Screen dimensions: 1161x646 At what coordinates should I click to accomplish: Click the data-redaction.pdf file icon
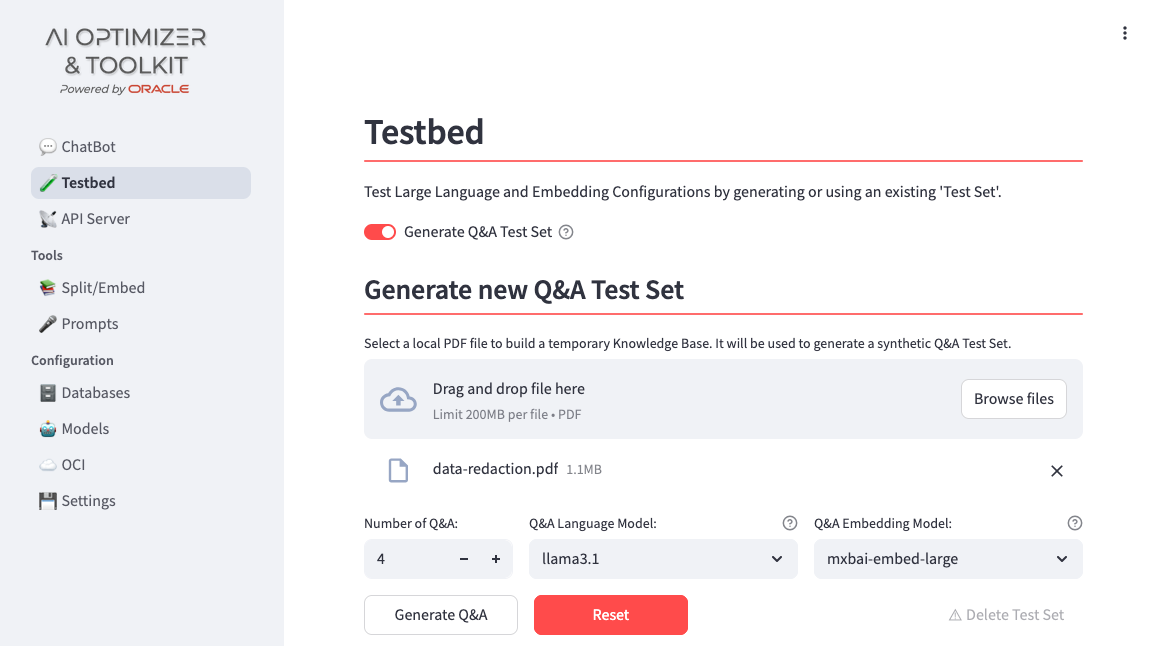pos(398,470)
